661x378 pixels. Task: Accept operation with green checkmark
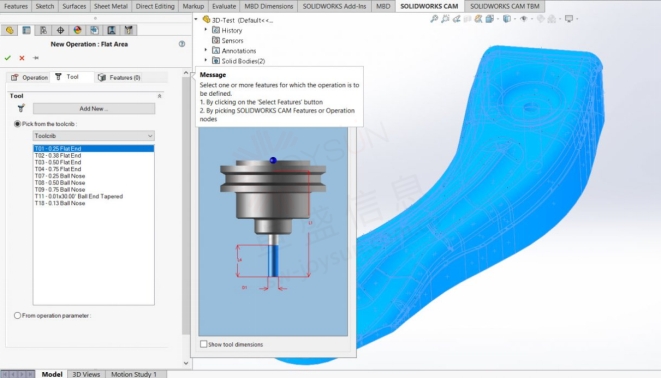click(x=8, y=58)
